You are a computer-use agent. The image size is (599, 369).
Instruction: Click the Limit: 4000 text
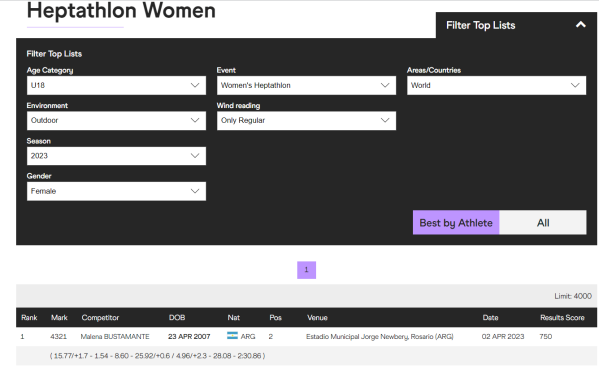pyautogui.click(x=573, y=296)
